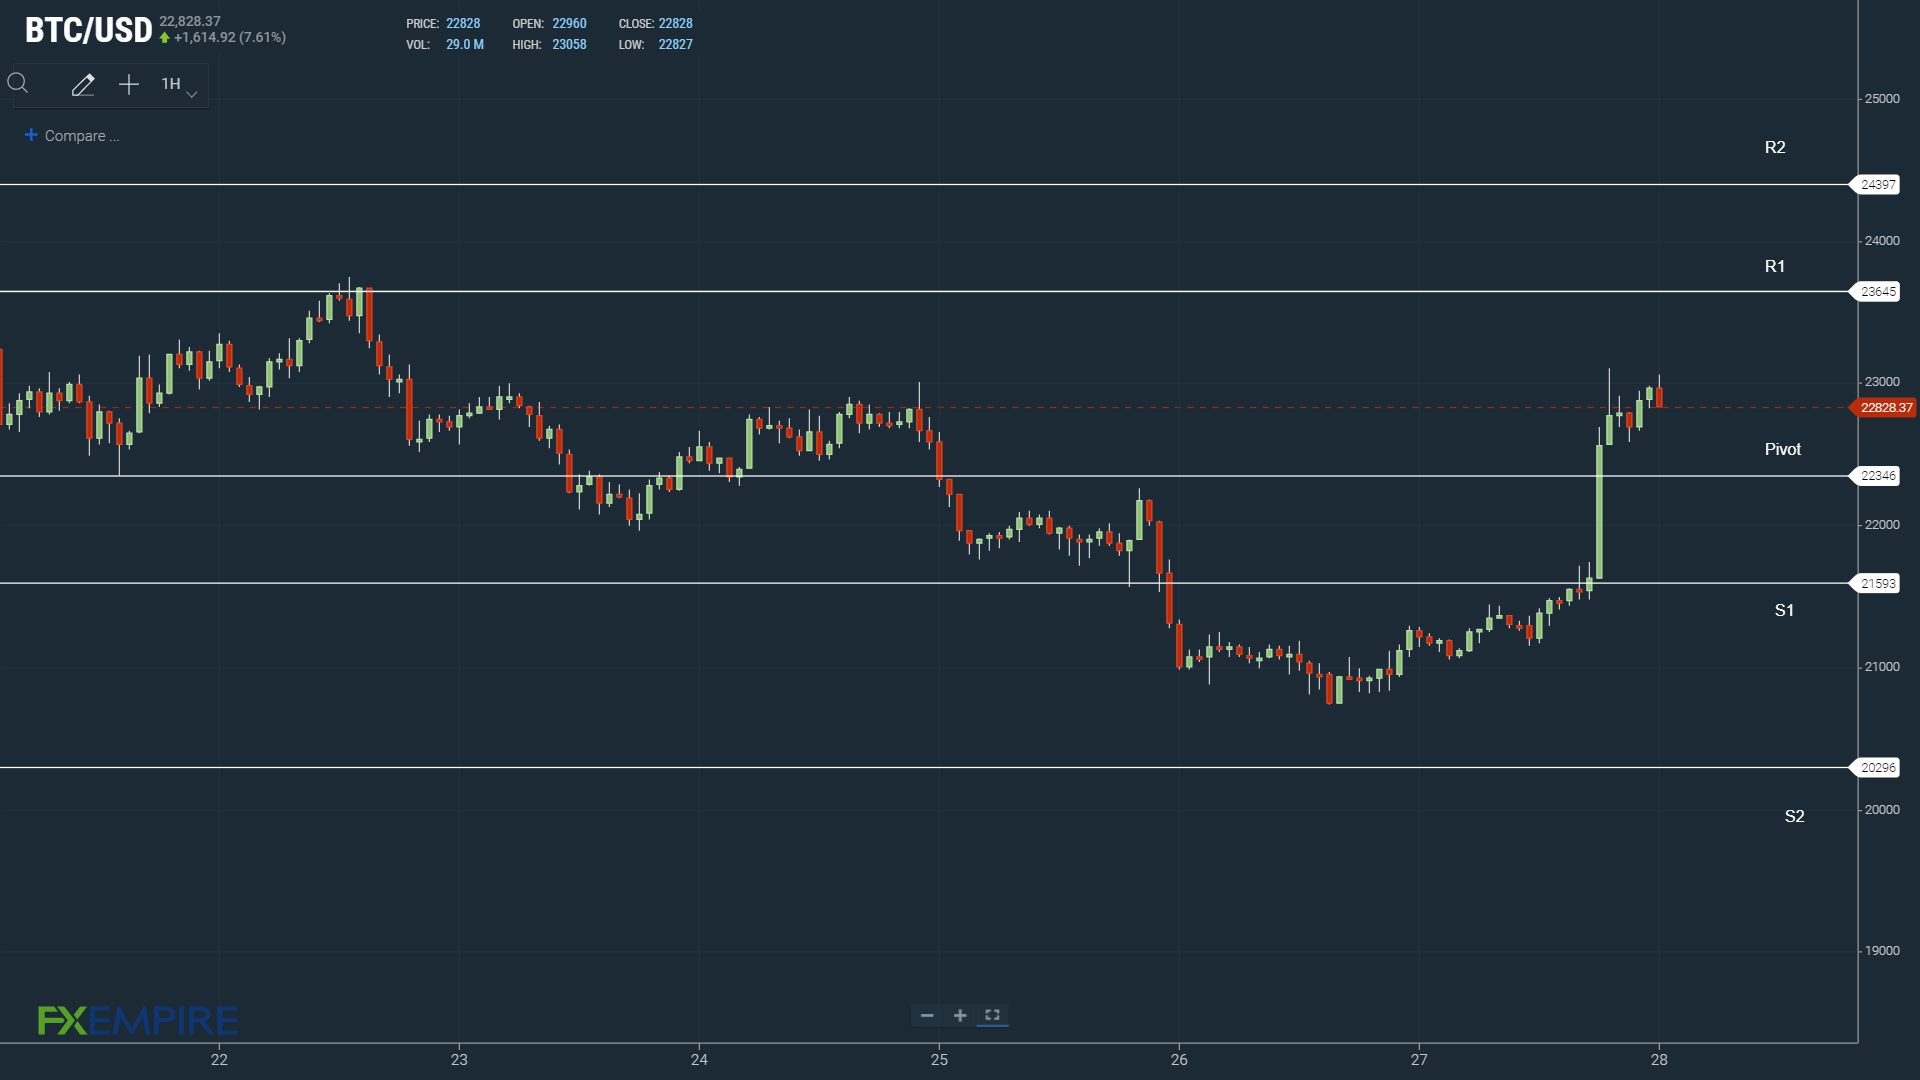Click the VOL value 29.0 M

point(465,45)
